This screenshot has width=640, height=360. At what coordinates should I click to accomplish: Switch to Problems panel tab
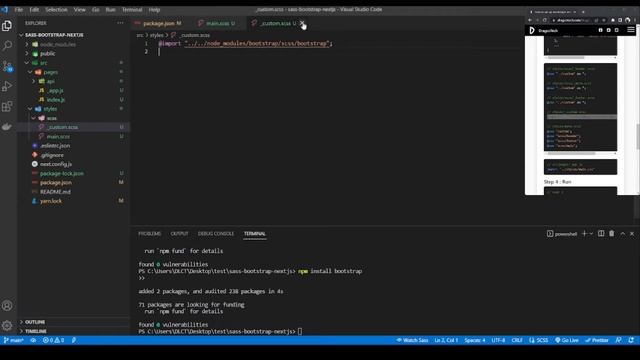pos(149,233)
